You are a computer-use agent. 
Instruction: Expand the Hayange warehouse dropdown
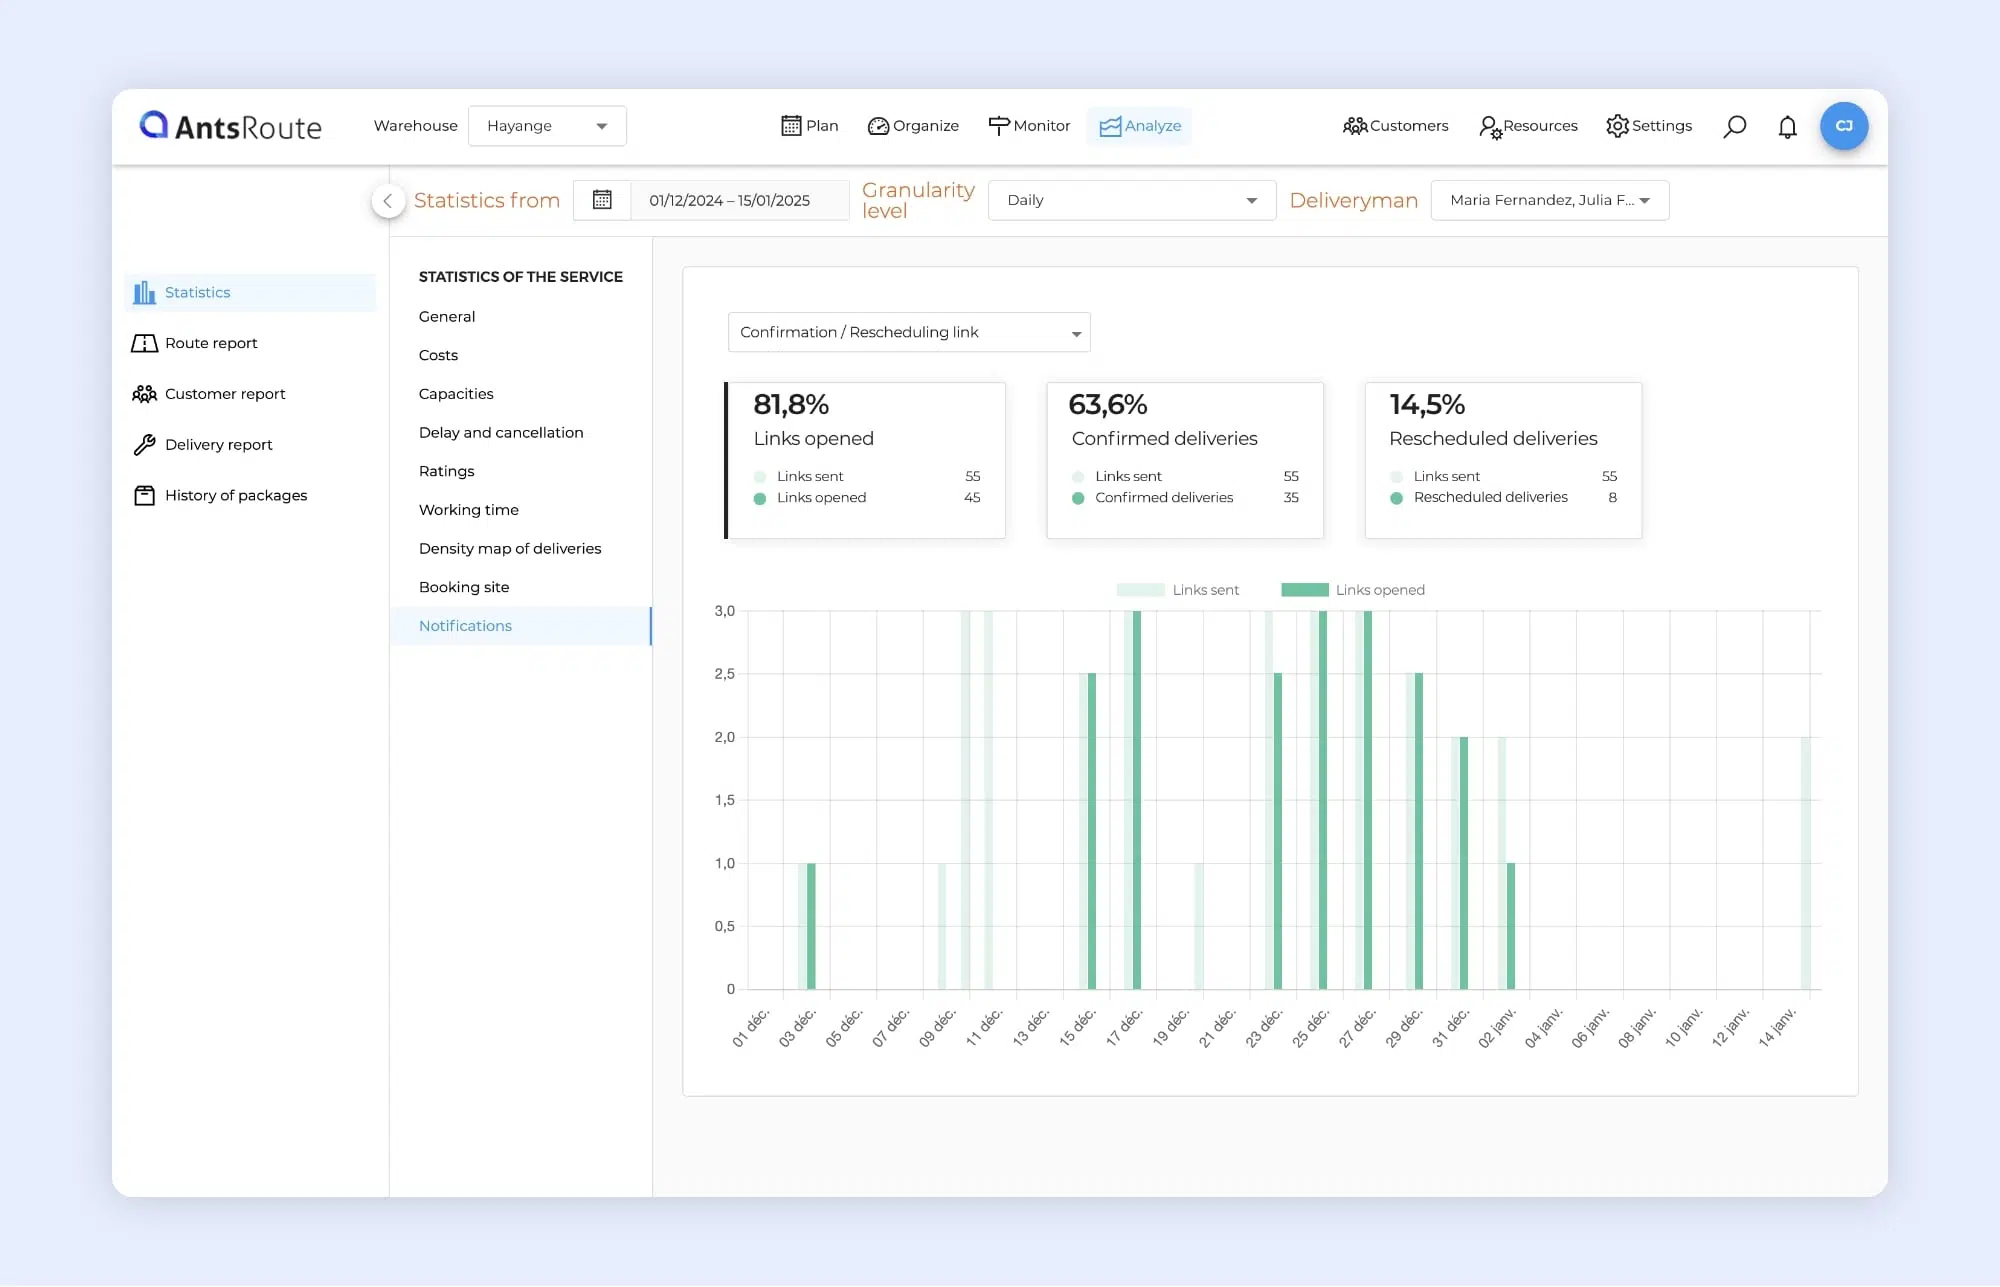tap(547, 126)
